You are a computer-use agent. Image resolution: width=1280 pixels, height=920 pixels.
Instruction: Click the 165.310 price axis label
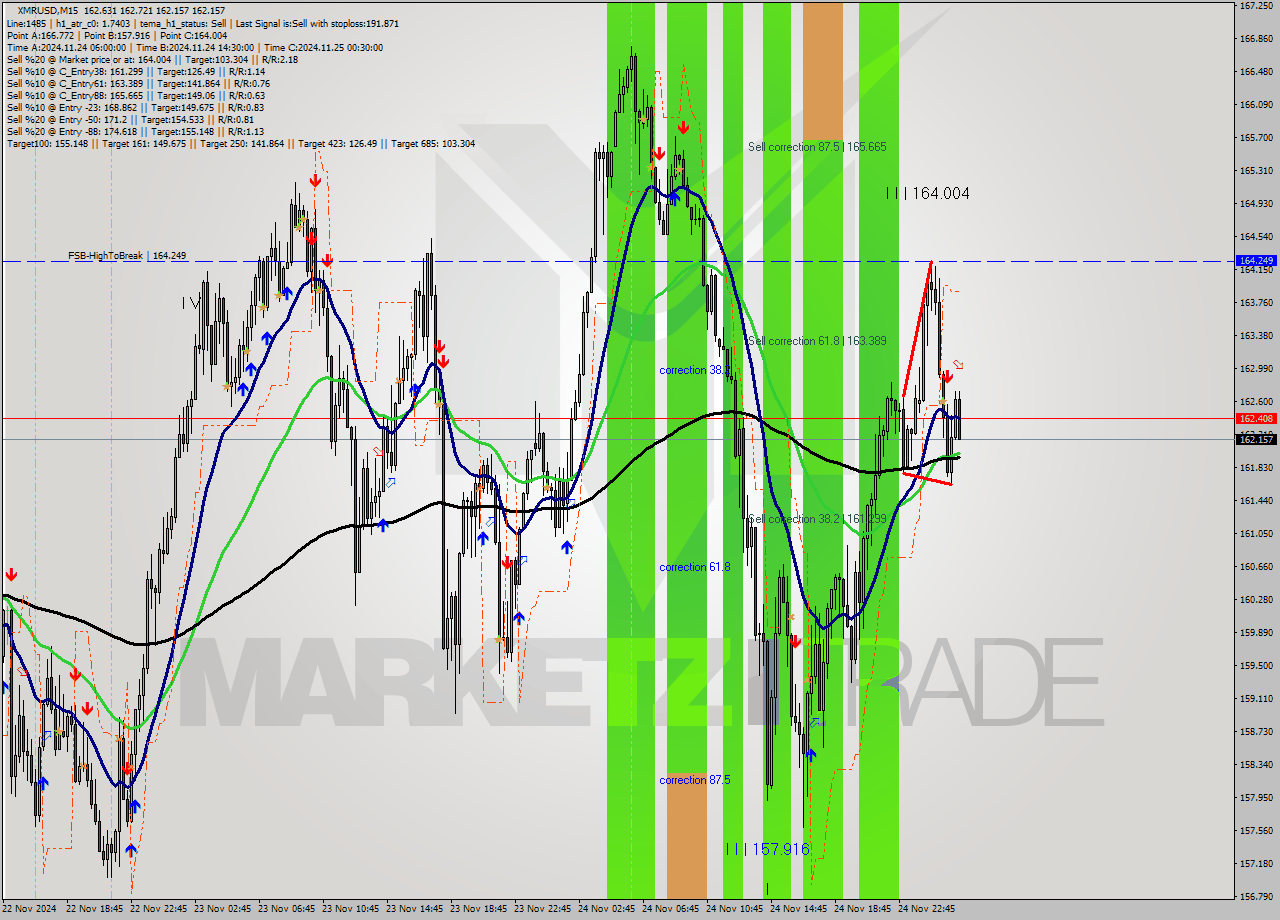pos(1256,171)
